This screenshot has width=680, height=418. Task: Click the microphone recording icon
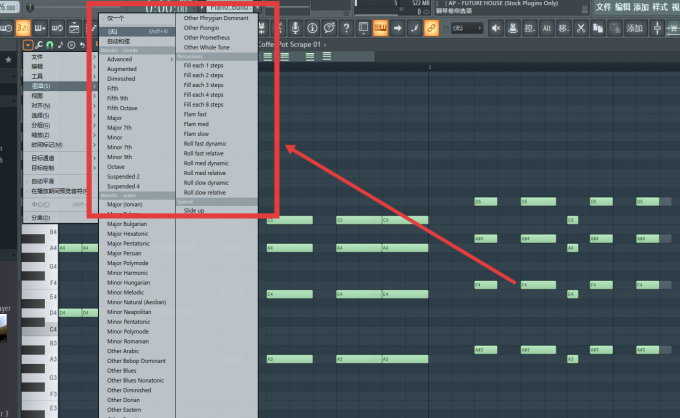pyautogui.click(x=295, y=28)
